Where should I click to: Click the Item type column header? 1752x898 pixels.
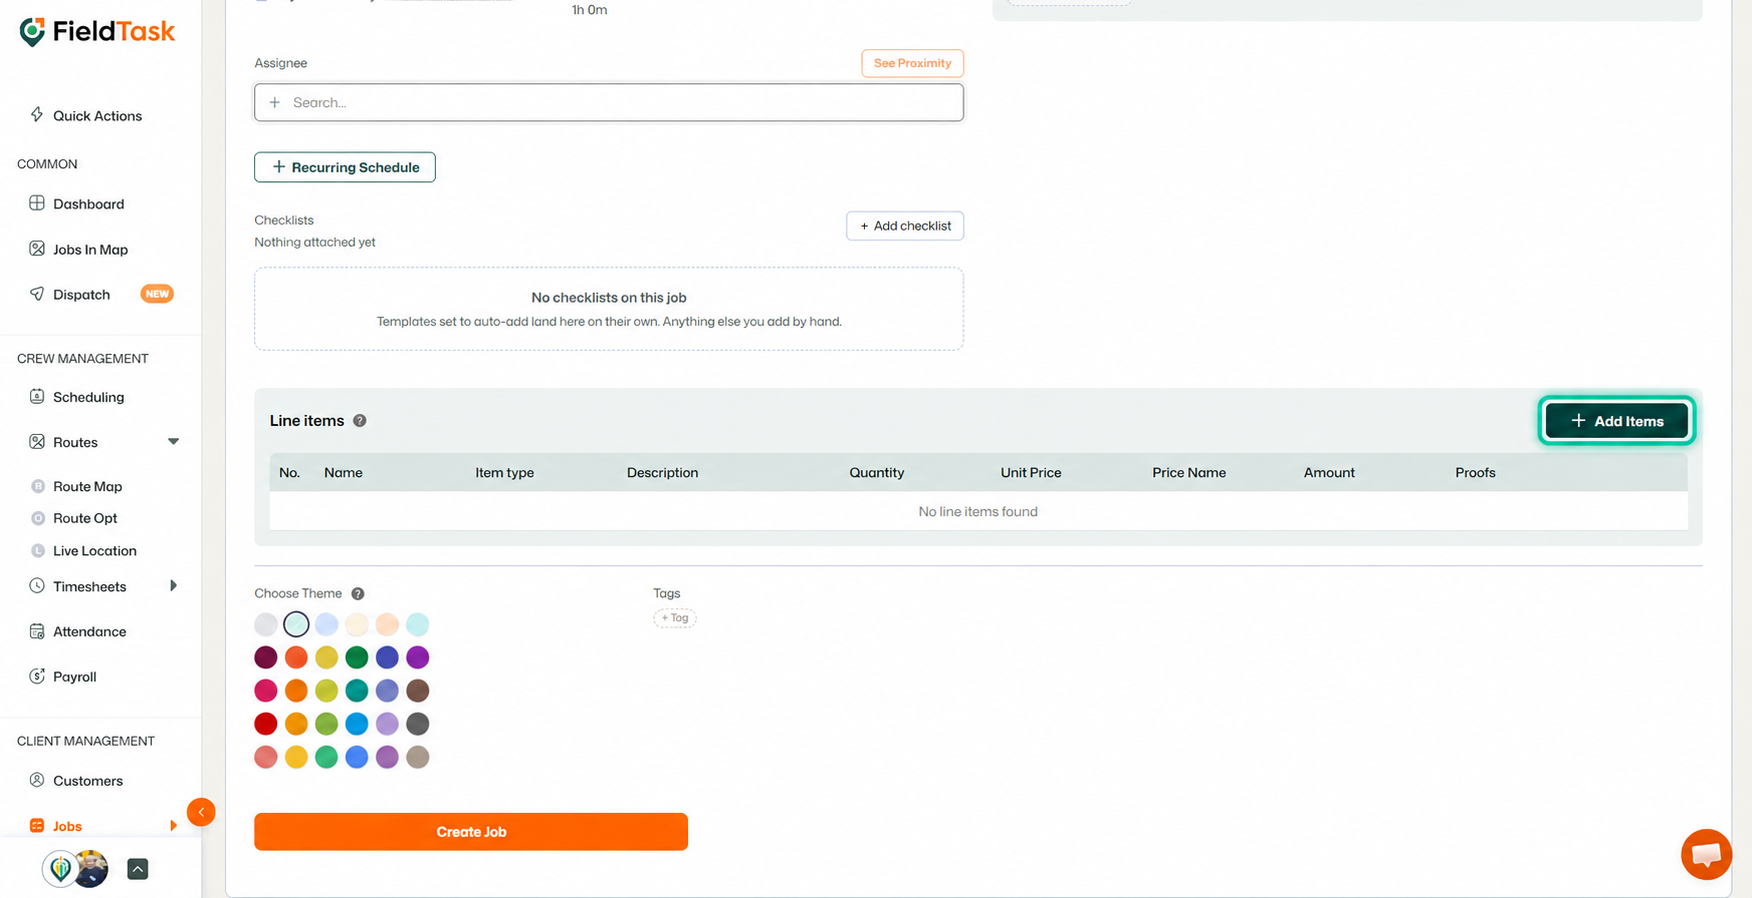click(505, 473)
